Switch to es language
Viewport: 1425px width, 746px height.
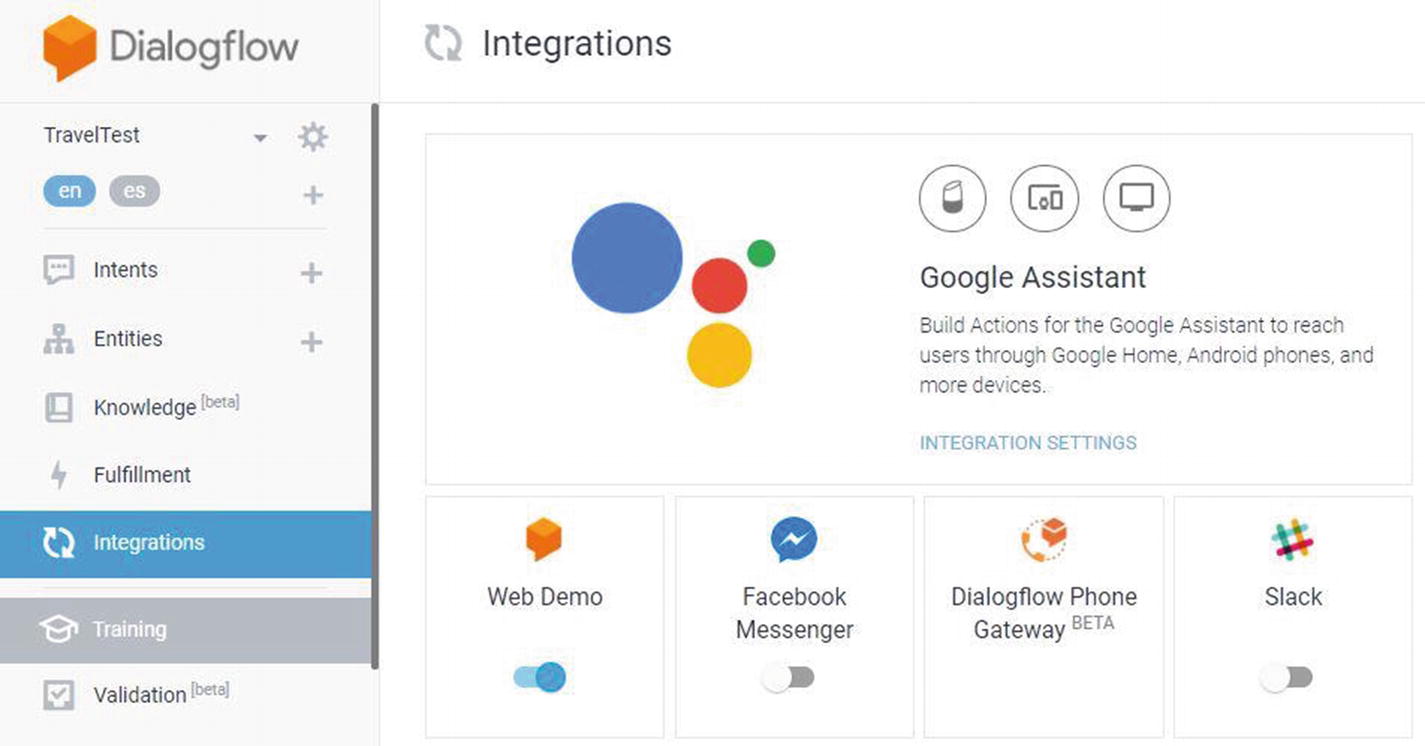[x=134, y=191]
